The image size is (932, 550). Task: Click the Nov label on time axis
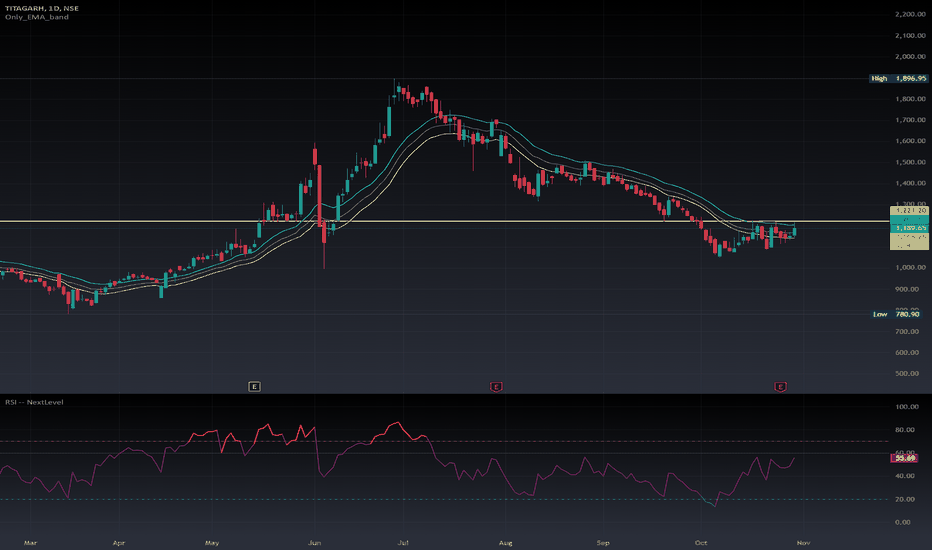[803, 543]
